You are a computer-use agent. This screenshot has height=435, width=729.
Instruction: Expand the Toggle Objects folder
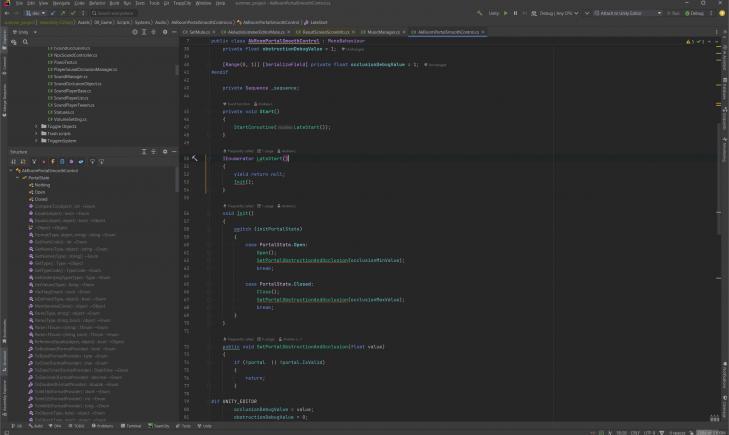pyautogui.click(x=36, y=126)
